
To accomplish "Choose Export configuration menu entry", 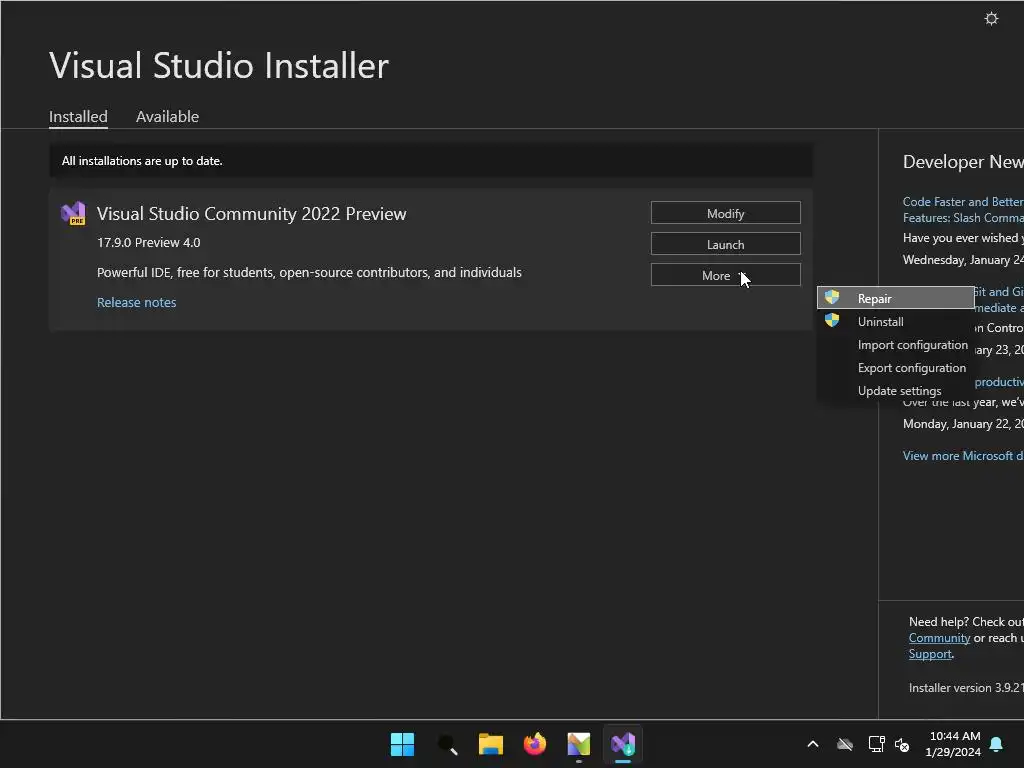I will [895, 368].
